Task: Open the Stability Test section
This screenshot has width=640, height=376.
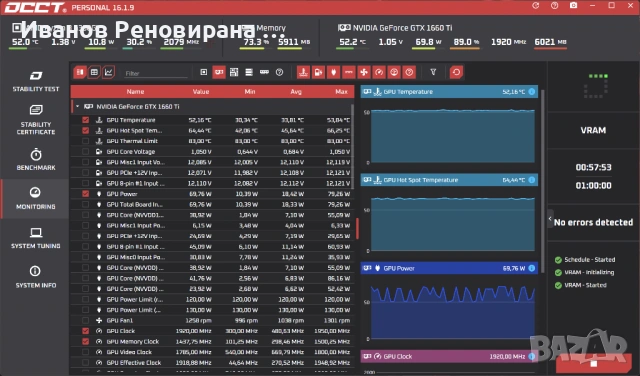Action: click(36, 81)
